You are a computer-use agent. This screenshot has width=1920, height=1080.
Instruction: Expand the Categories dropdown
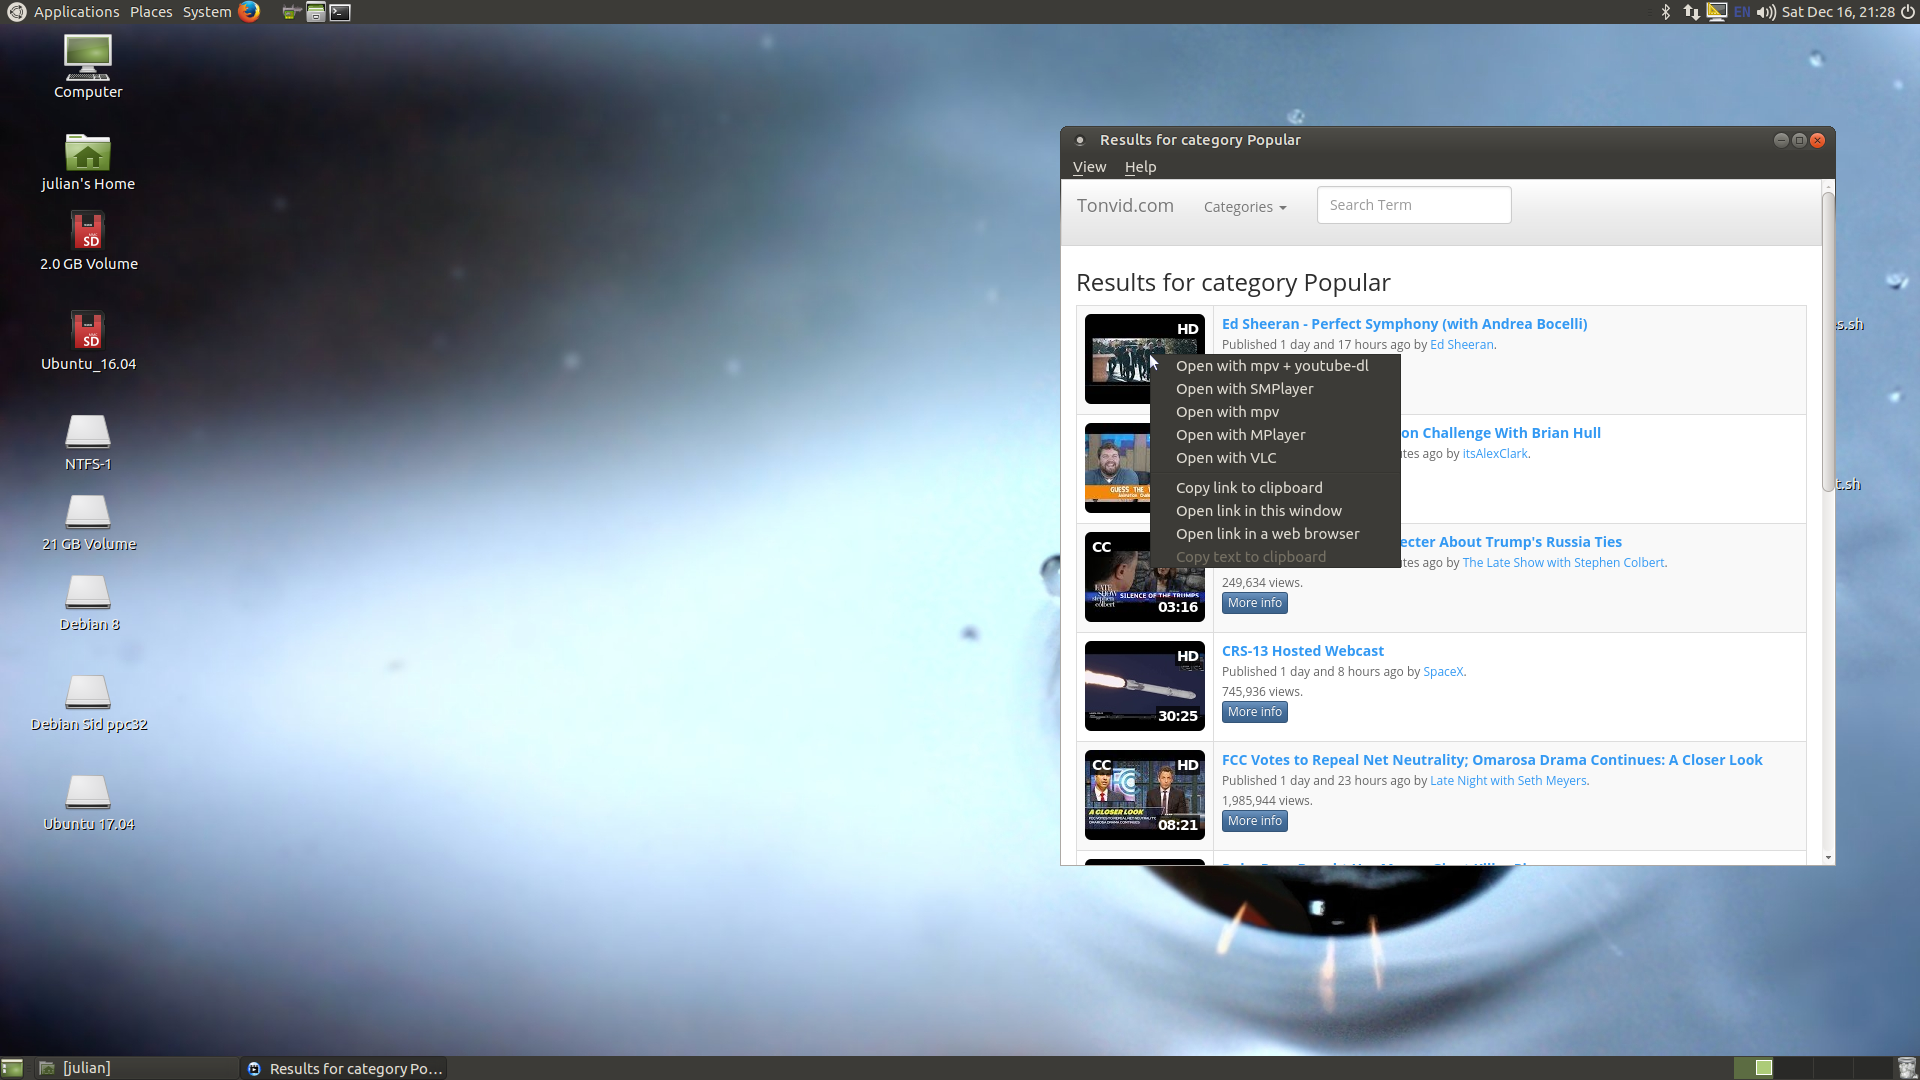point(1244,207)
